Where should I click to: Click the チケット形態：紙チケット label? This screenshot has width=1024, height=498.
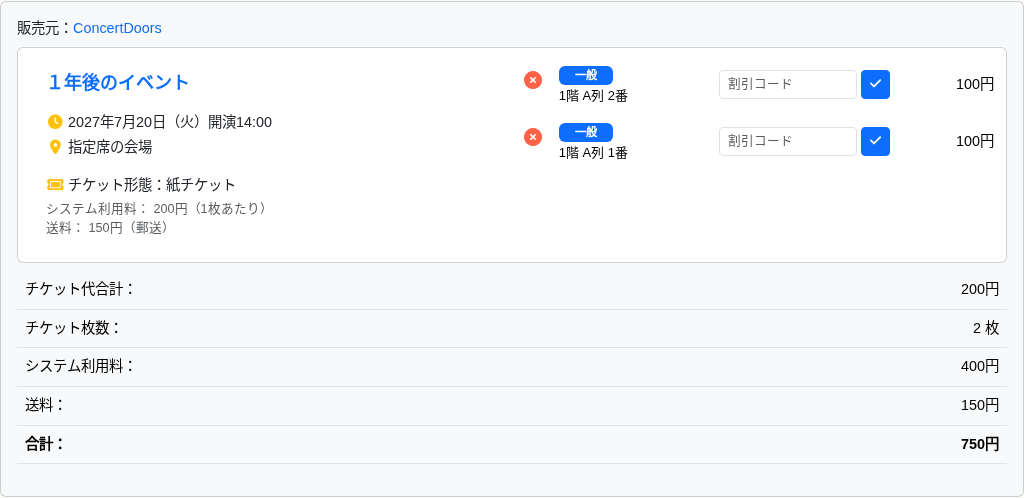click(152, 185)
